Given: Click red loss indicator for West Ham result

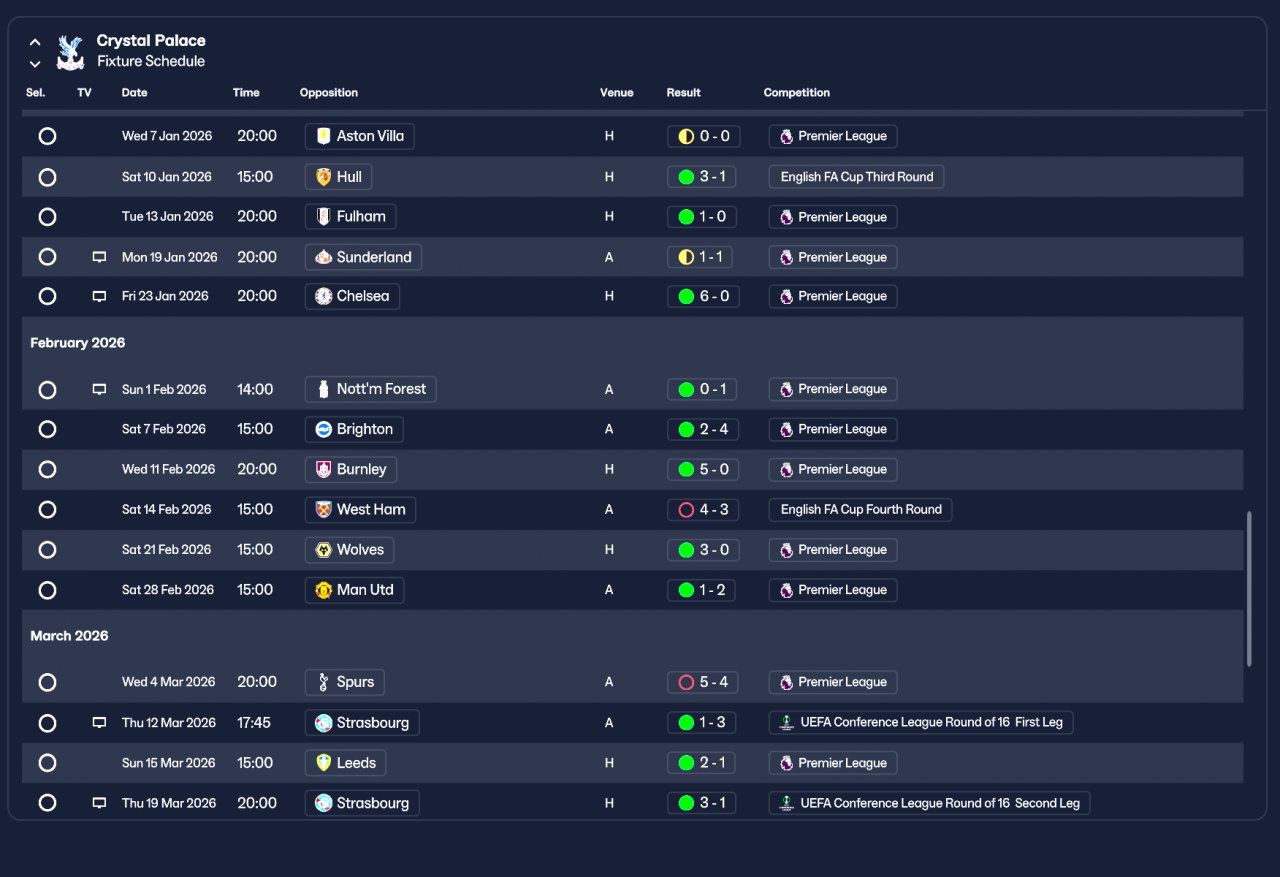Looking at the screenshot, I should tap(686, 509).
